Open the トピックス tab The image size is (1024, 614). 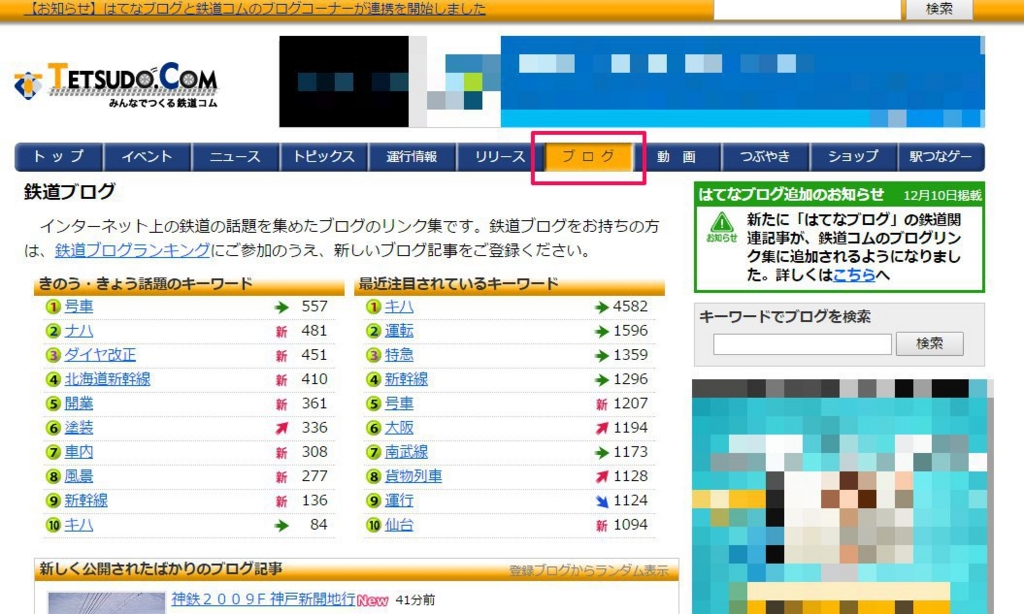click(x=324, y=157)
